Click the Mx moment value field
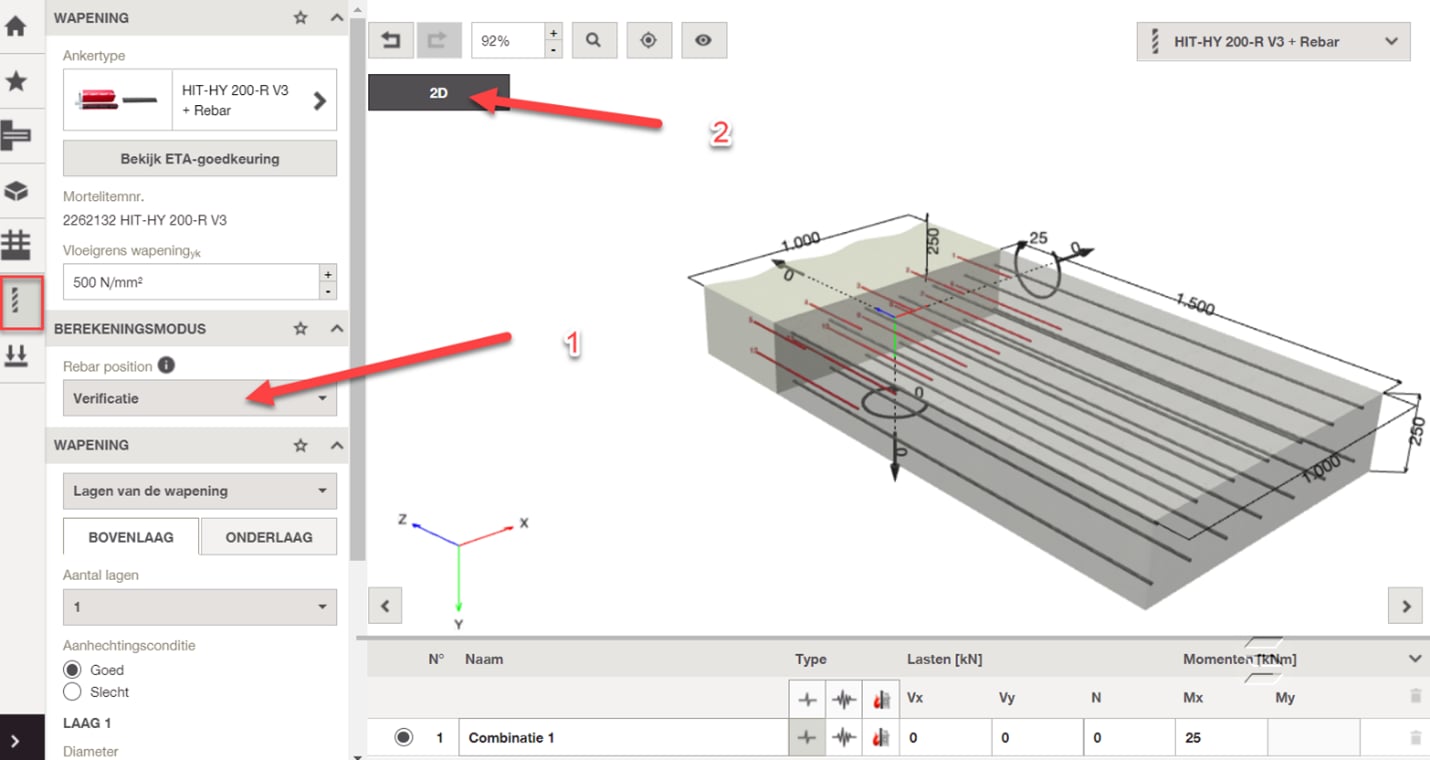The height and width of the screenshot is (760, 1430). click(x=1220, y=738)
